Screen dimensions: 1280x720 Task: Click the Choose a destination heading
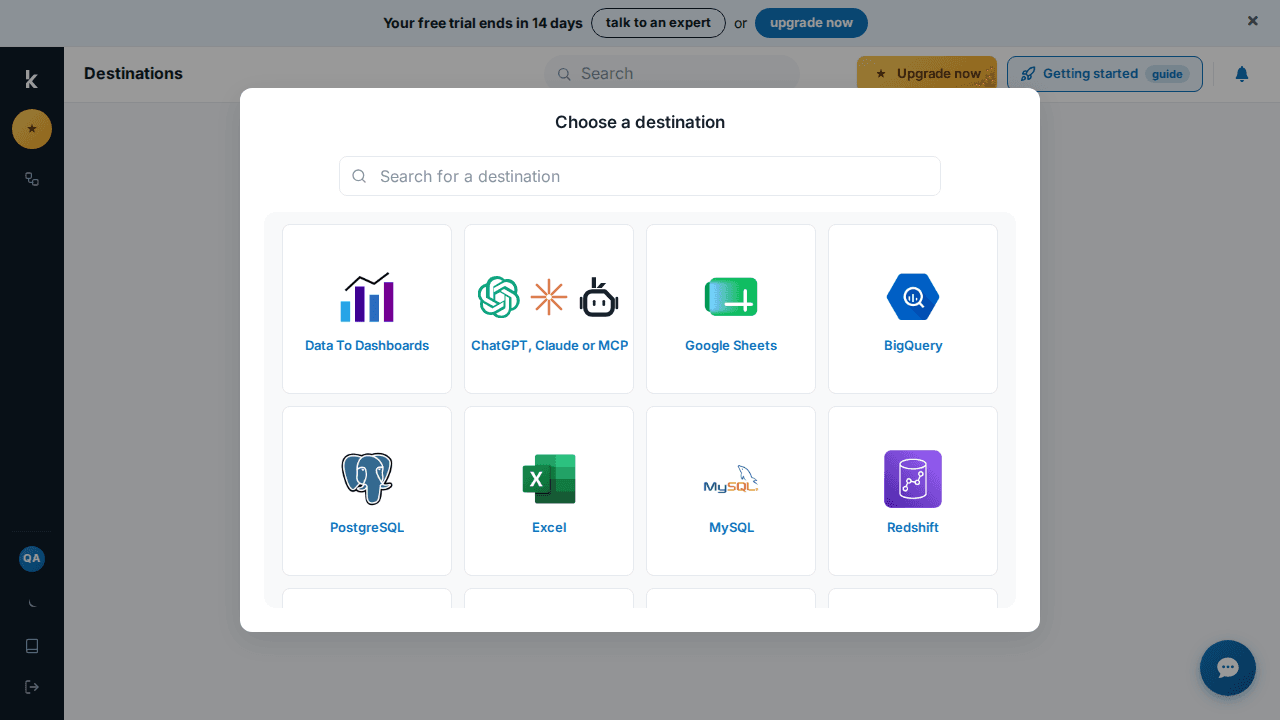640,122
